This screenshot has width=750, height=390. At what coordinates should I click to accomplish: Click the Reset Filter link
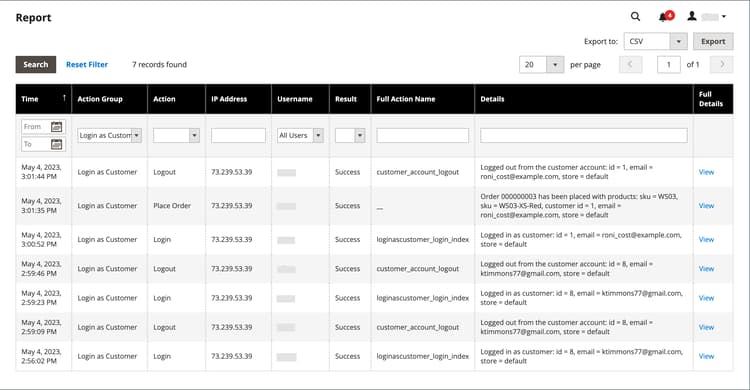tap(87, 65)
